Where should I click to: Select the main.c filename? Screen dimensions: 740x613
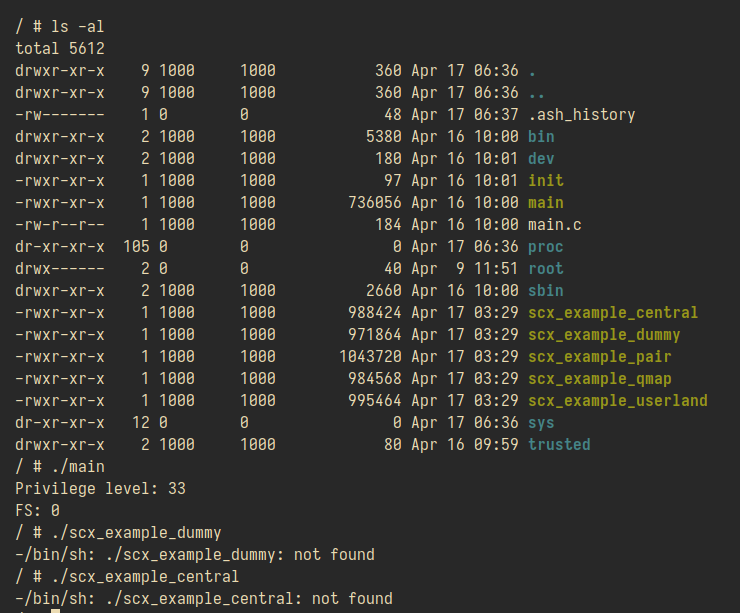pos(555,225)
